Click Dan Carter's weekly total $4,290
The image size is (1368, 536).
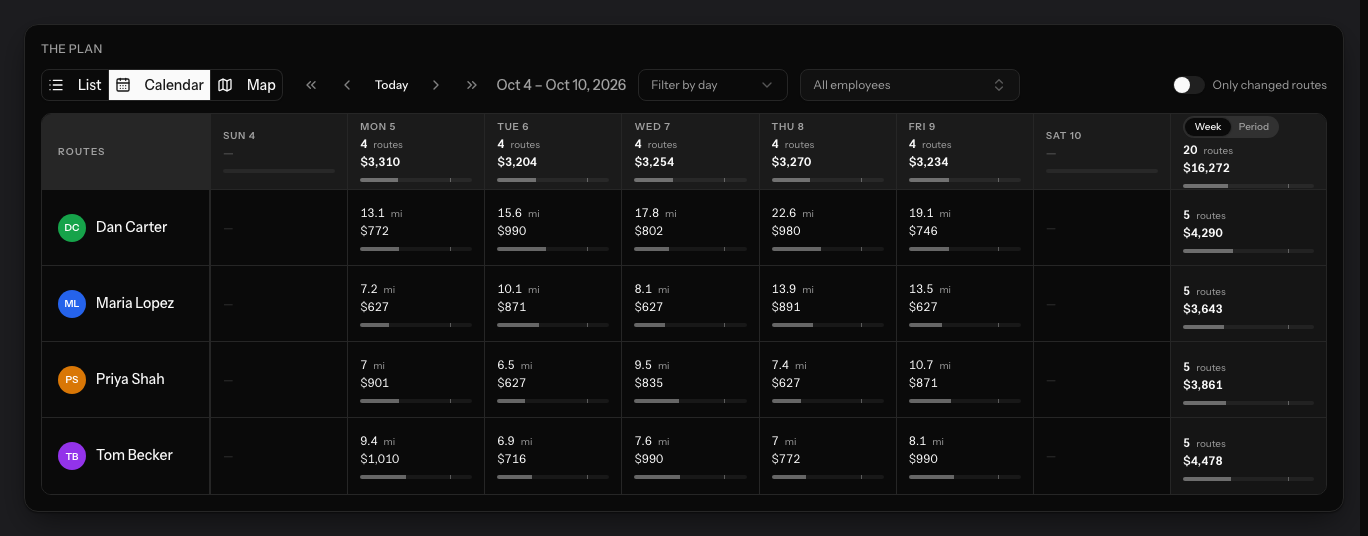(x=1203, y=233)
